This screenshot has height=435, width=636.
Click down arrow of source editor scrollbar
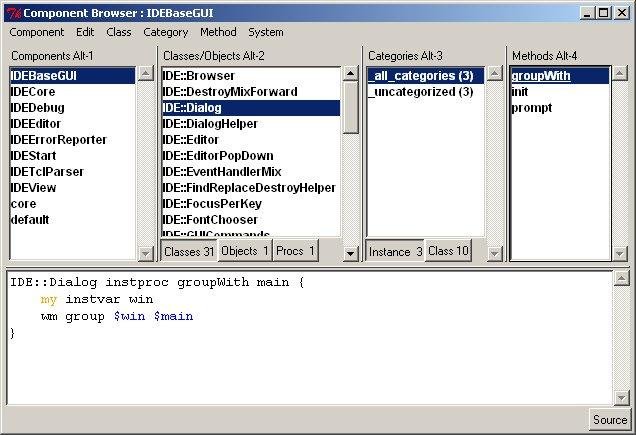click(x=621, y=397)
